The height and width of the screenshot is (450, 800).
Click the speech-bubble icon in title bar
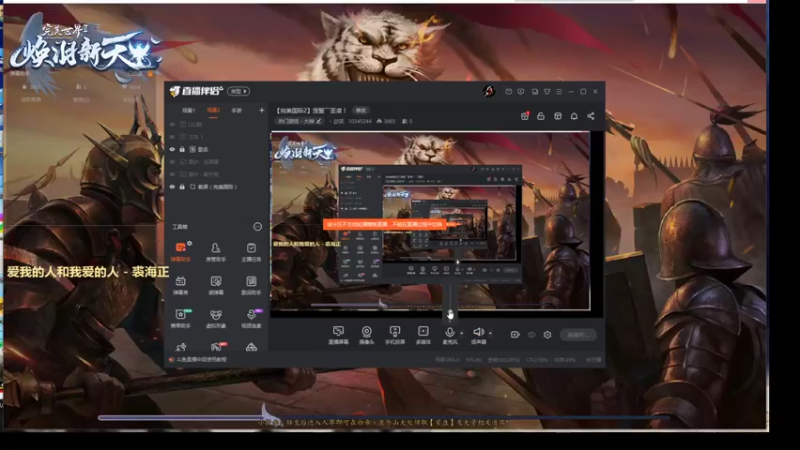click(x=521, y=92)
